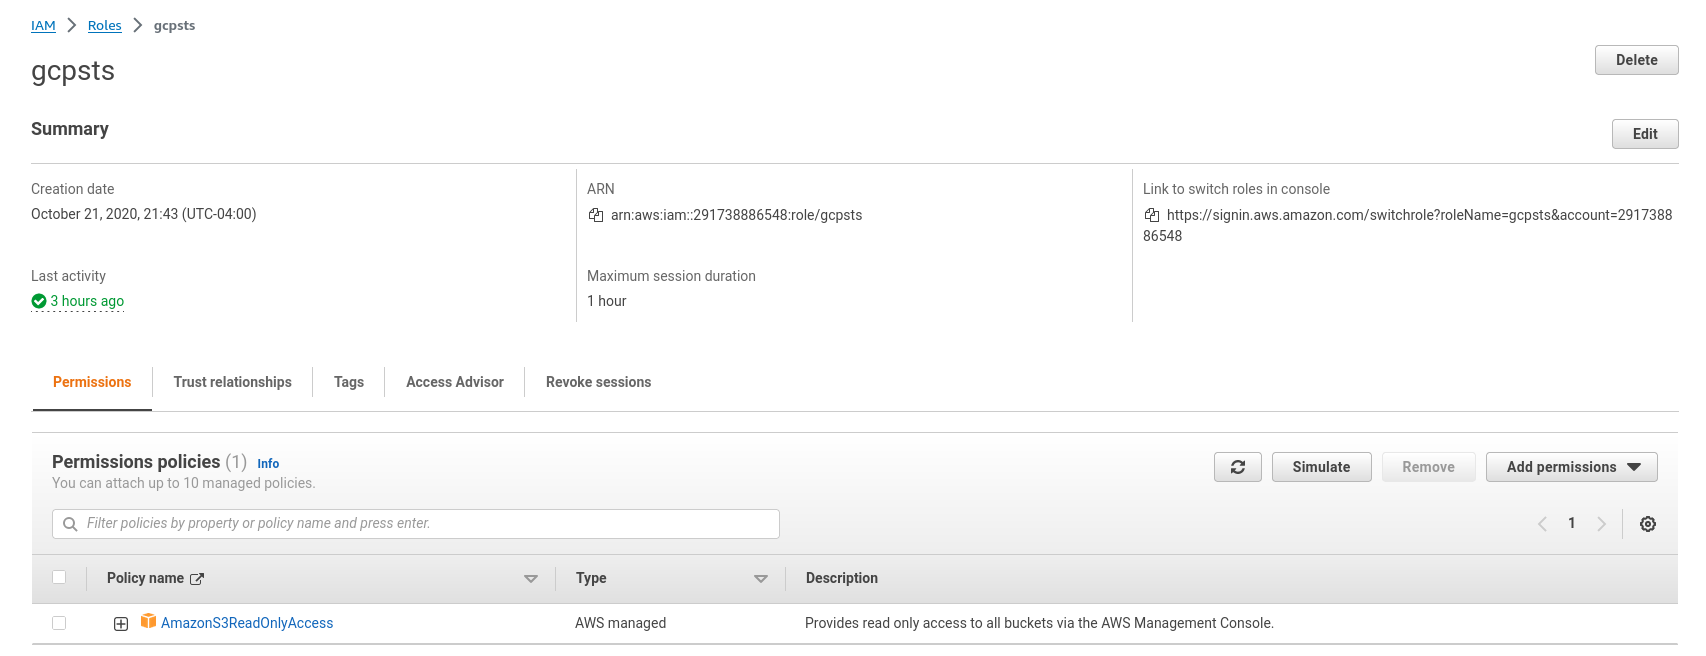
Task: Click the refresh policies icon button
Action: coord(1238,467)
